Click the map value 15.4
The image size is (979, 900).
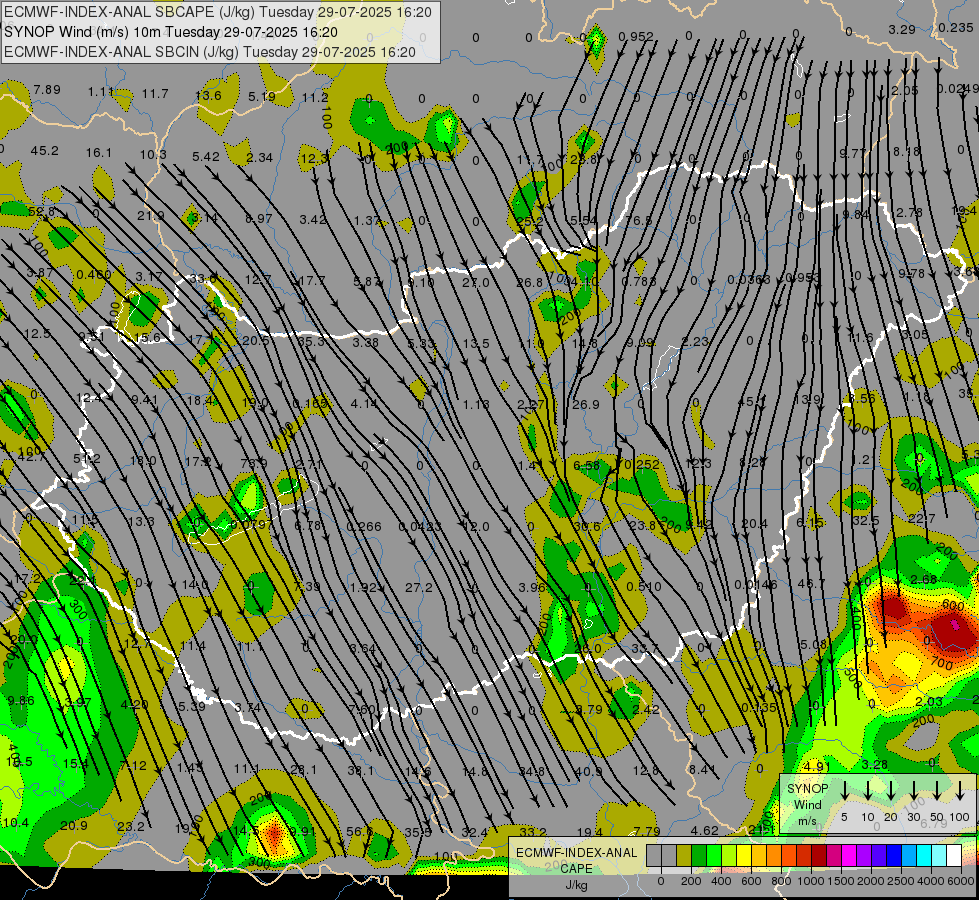click(76, 763)
